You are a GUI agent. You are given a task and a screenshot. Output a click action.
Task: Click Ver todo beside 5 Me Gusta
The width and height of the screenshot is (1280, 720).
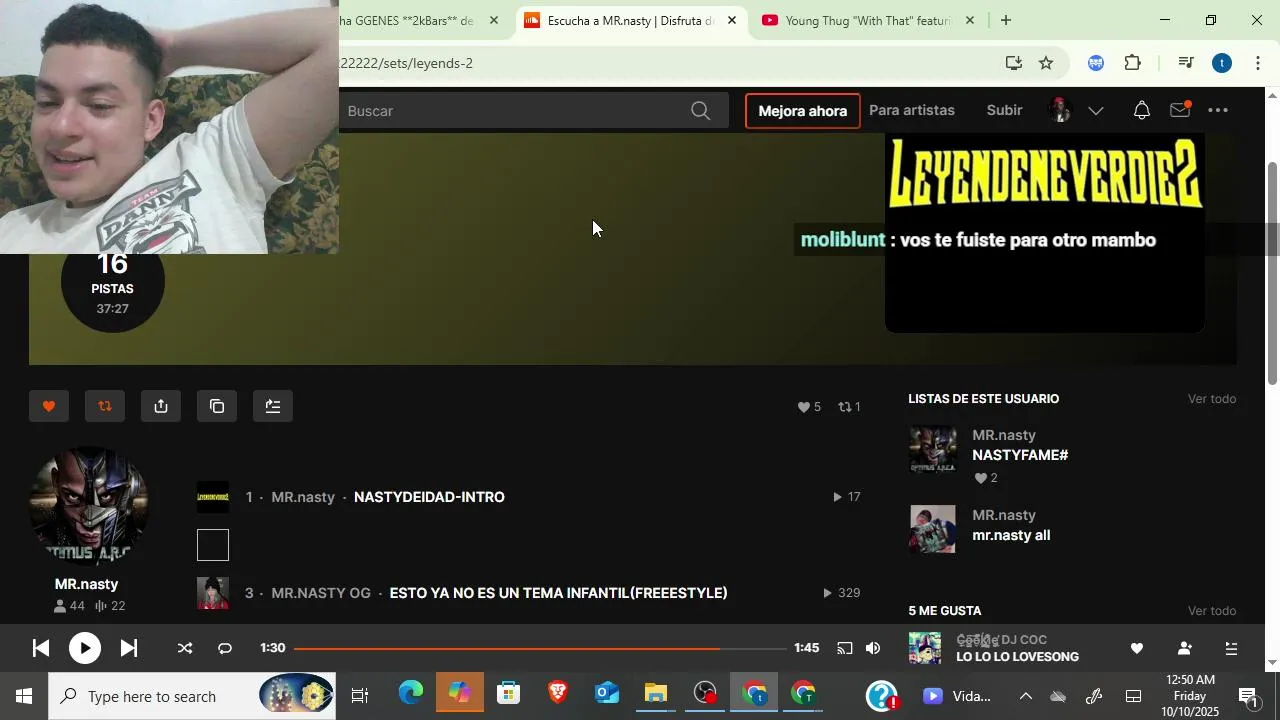(1212, 611)
